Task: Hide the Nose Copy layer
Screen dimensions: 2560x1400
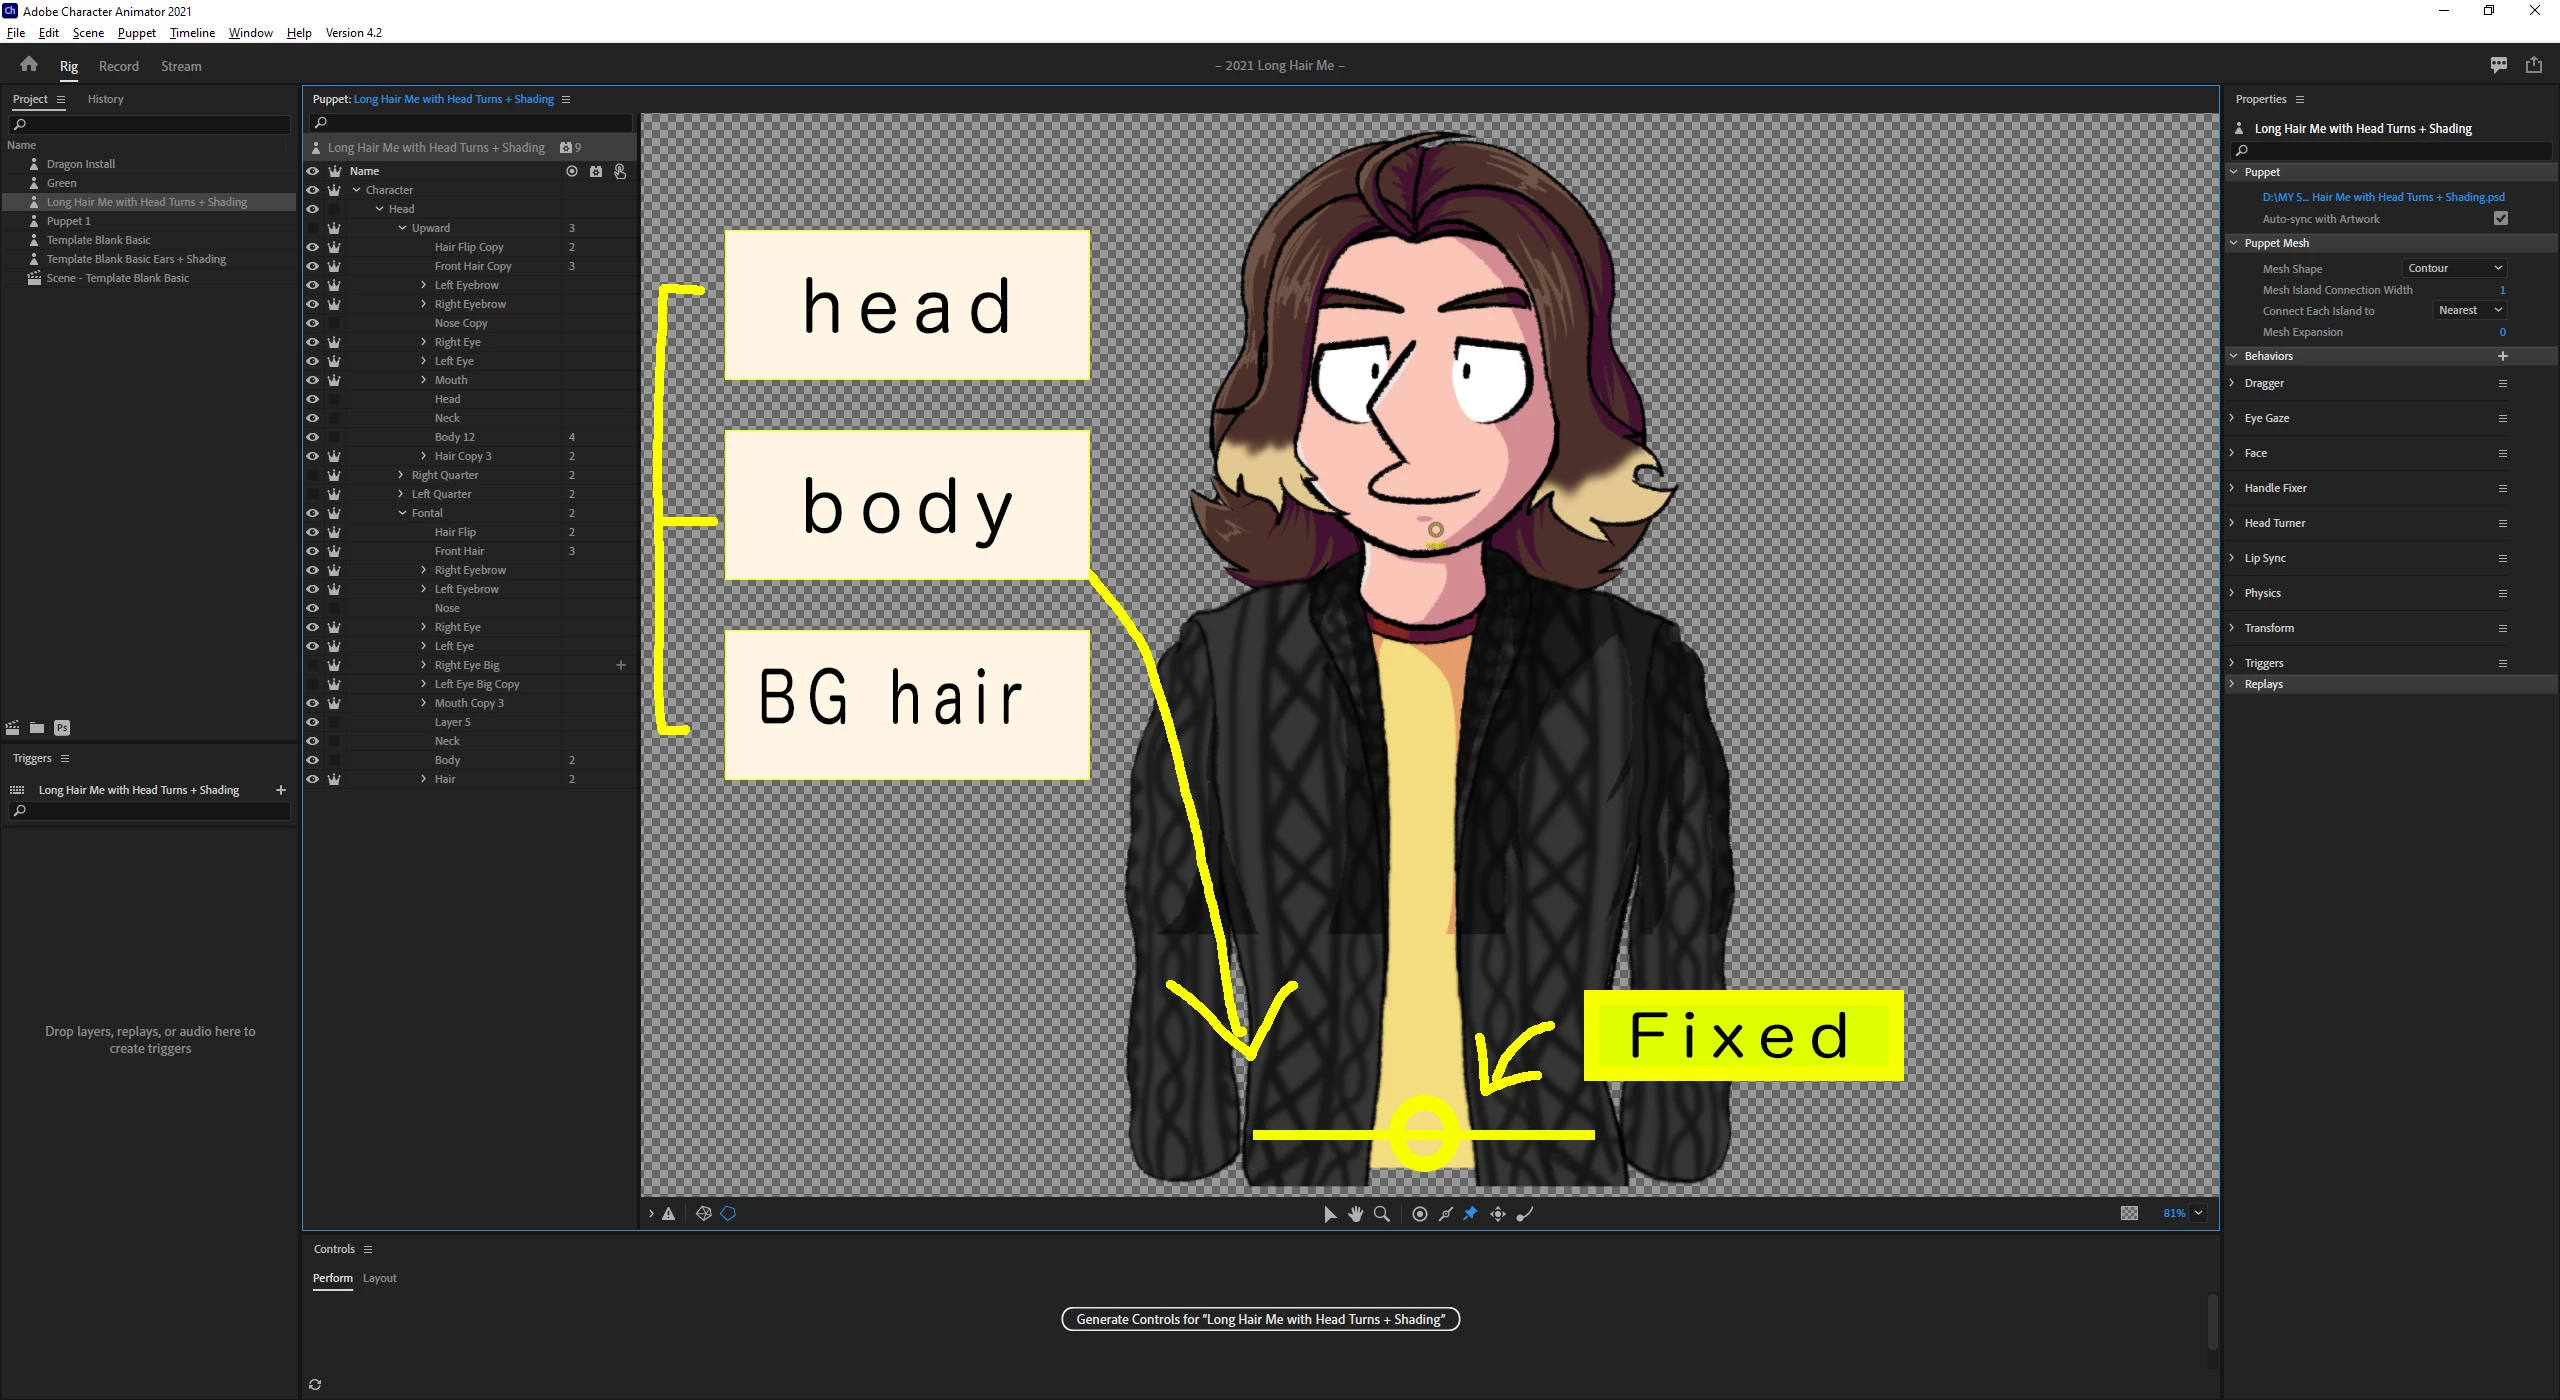Action: pyautogui.click(x=312, y=323)
